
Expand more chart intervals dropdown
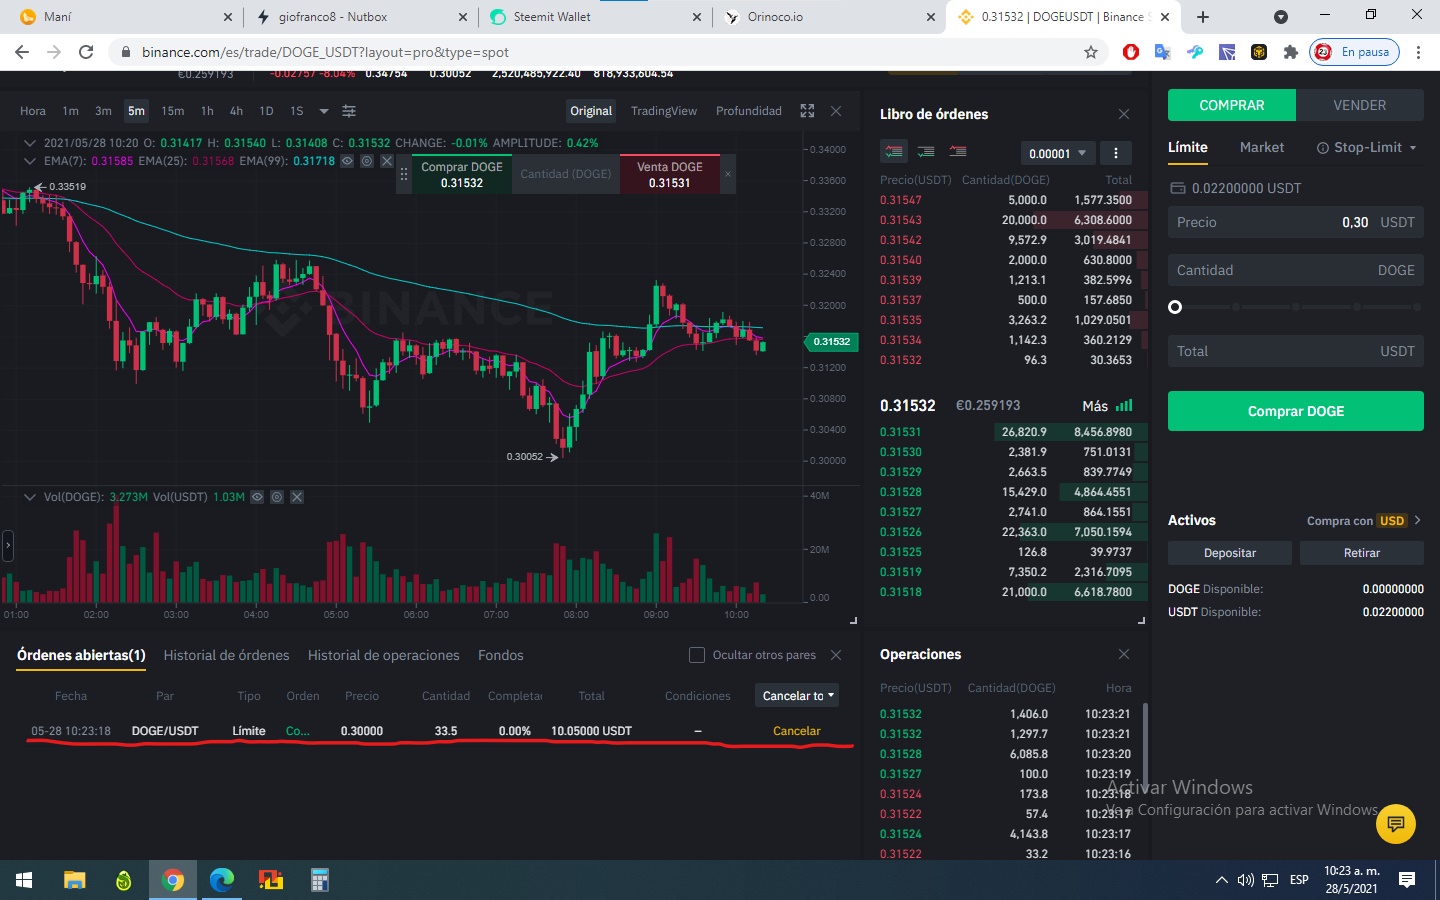(324, 111)
